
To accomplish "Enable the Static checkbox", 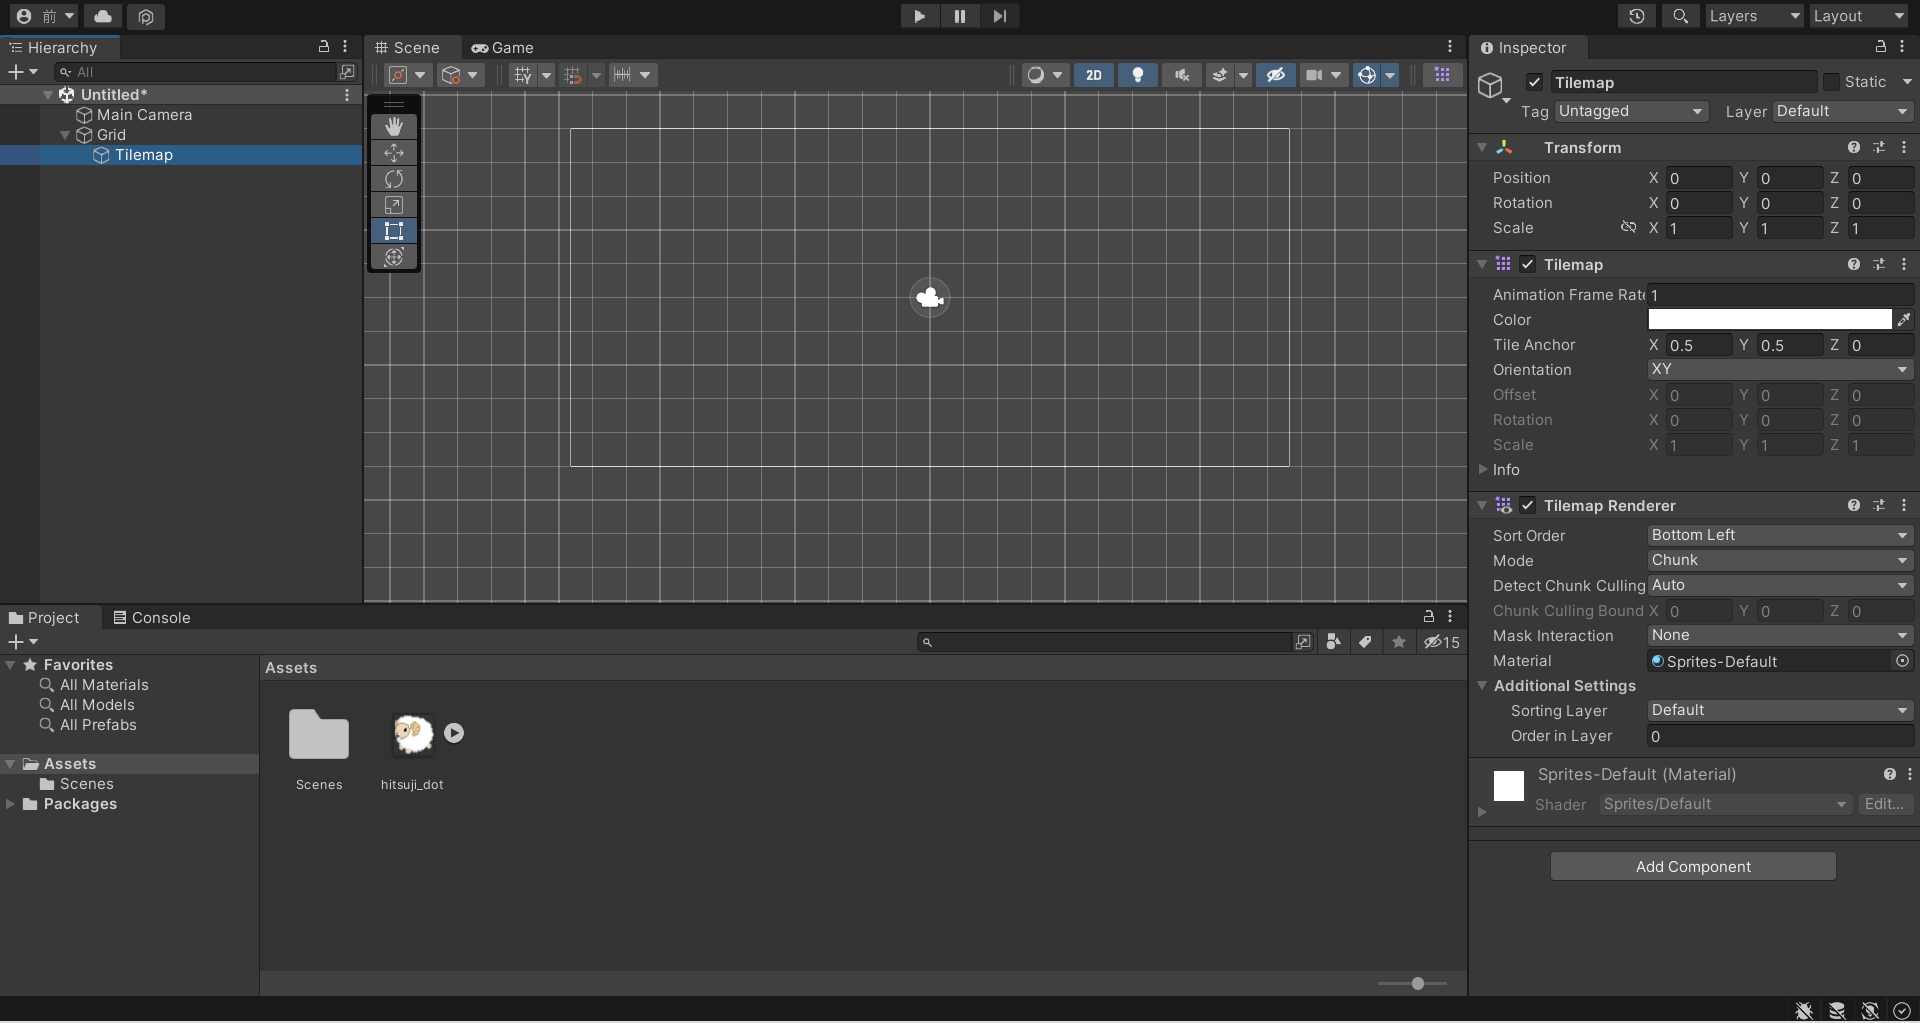I will click(1831, 82).
